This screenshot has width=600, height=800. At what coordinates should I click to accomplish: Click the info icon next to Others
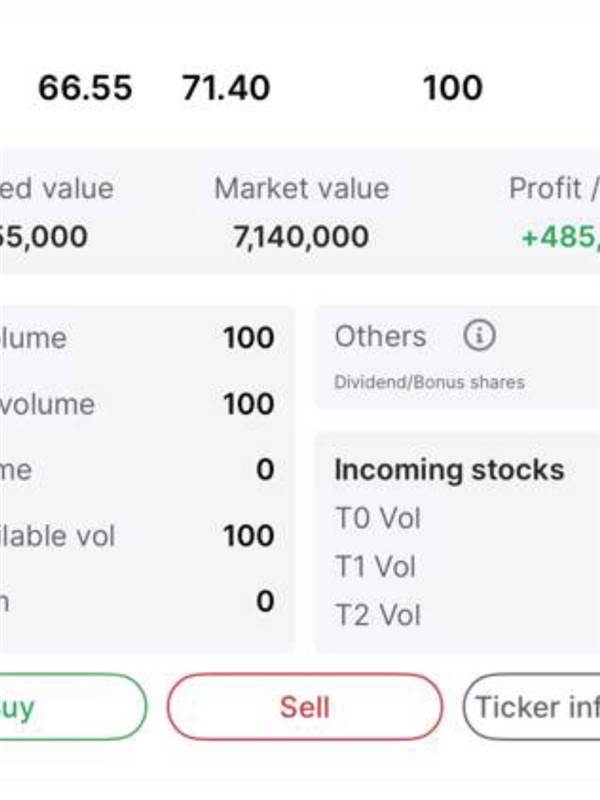[479, 336]
